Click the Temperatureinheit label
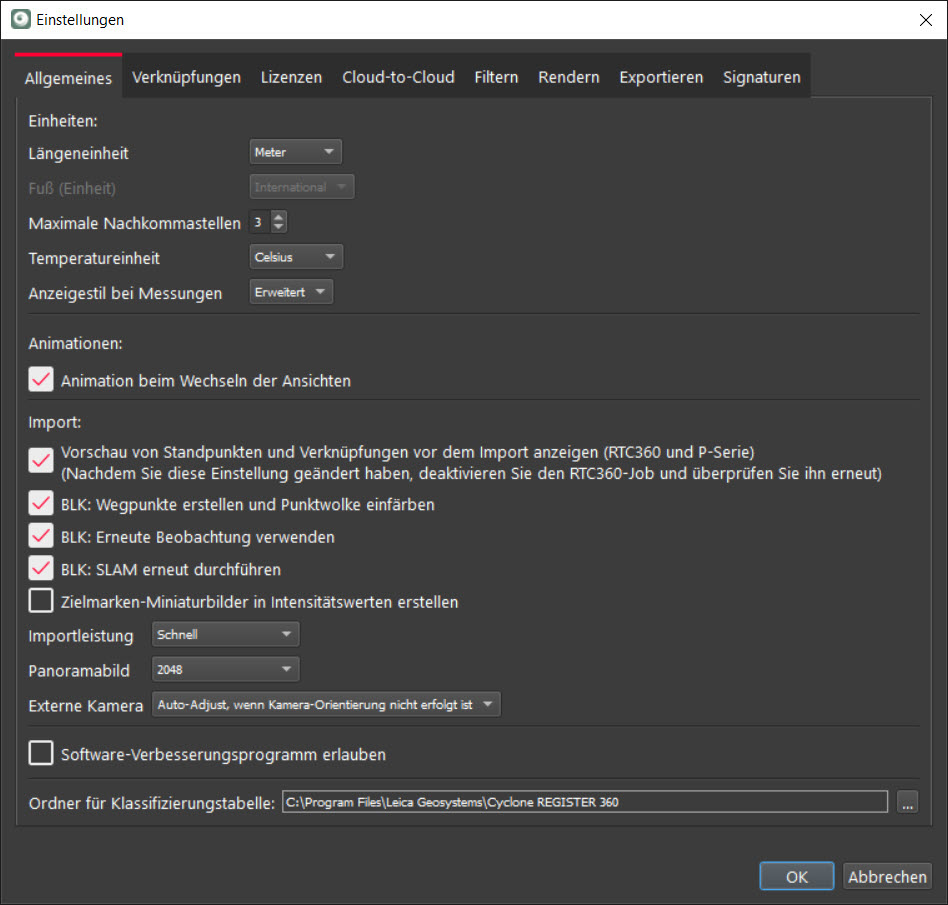Image resolution: width=948 pixels, height=905 pixels. (94, 259)
